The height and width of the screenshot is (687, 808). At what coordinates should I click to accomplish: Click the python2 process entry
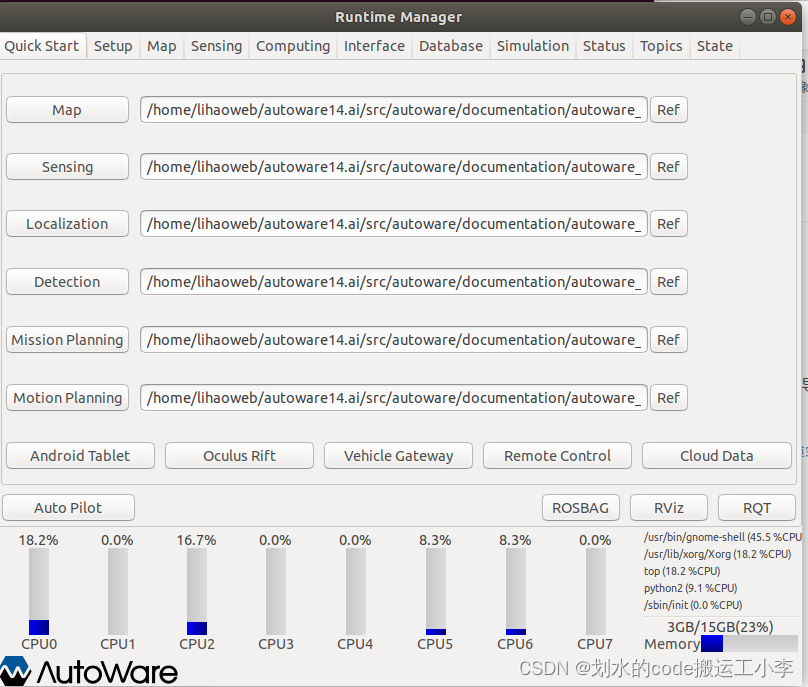(x=691, y=588)
